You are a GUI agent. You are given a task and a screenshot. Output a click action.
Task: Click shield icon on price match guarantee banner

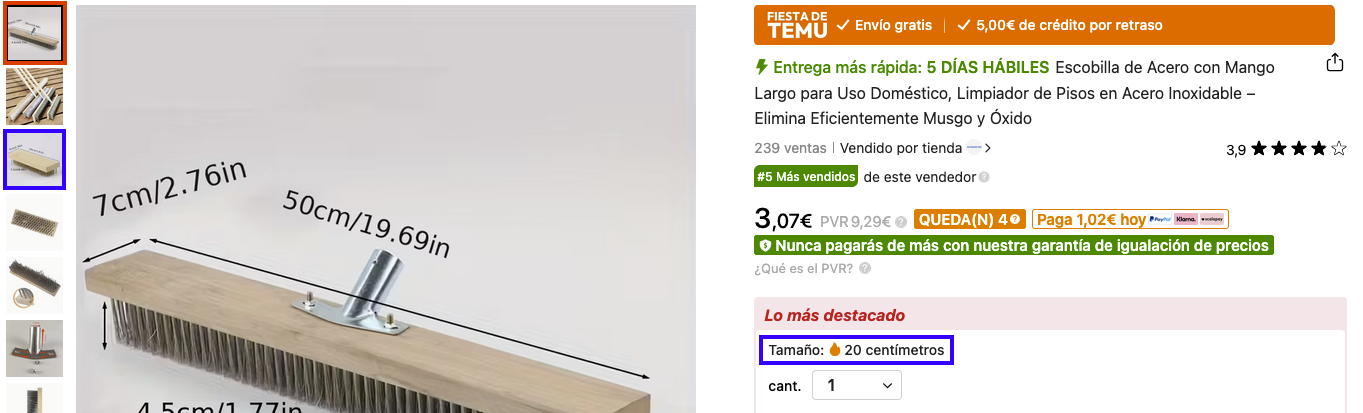click(765, 245)
